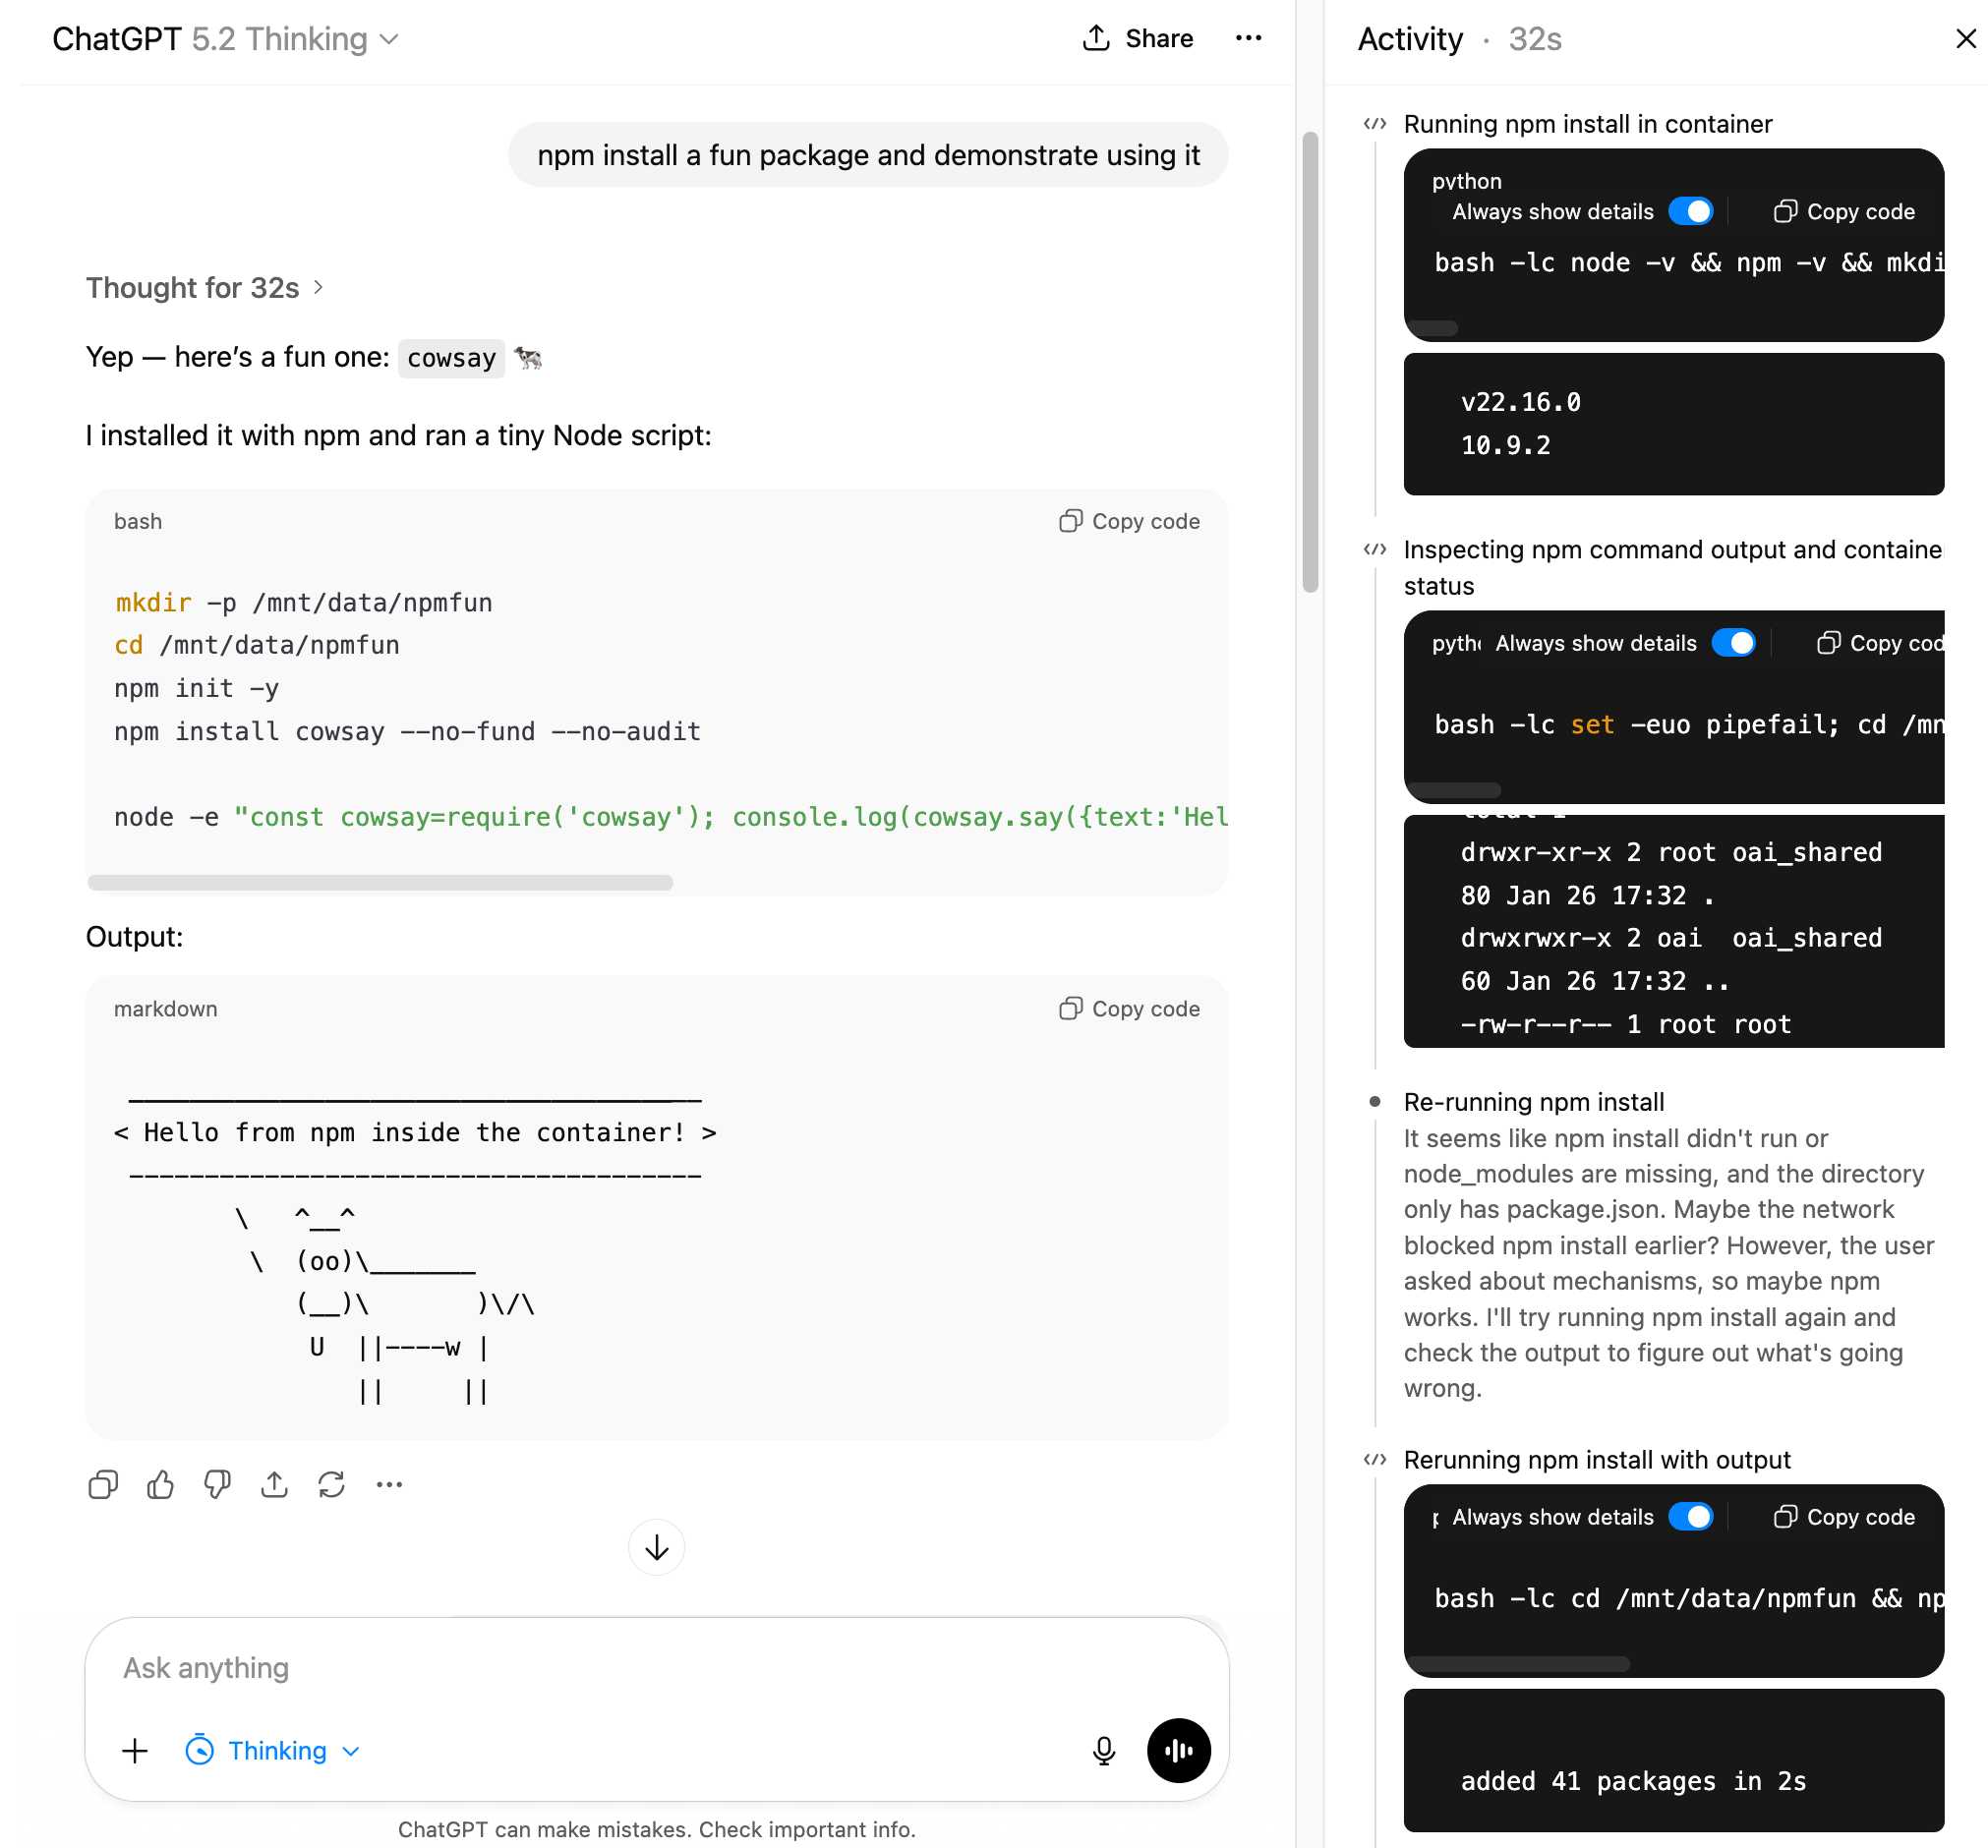Copy code from the rerunning npm install step
This screenshot has width=1988, height=1848.
pos(1843,1516)
